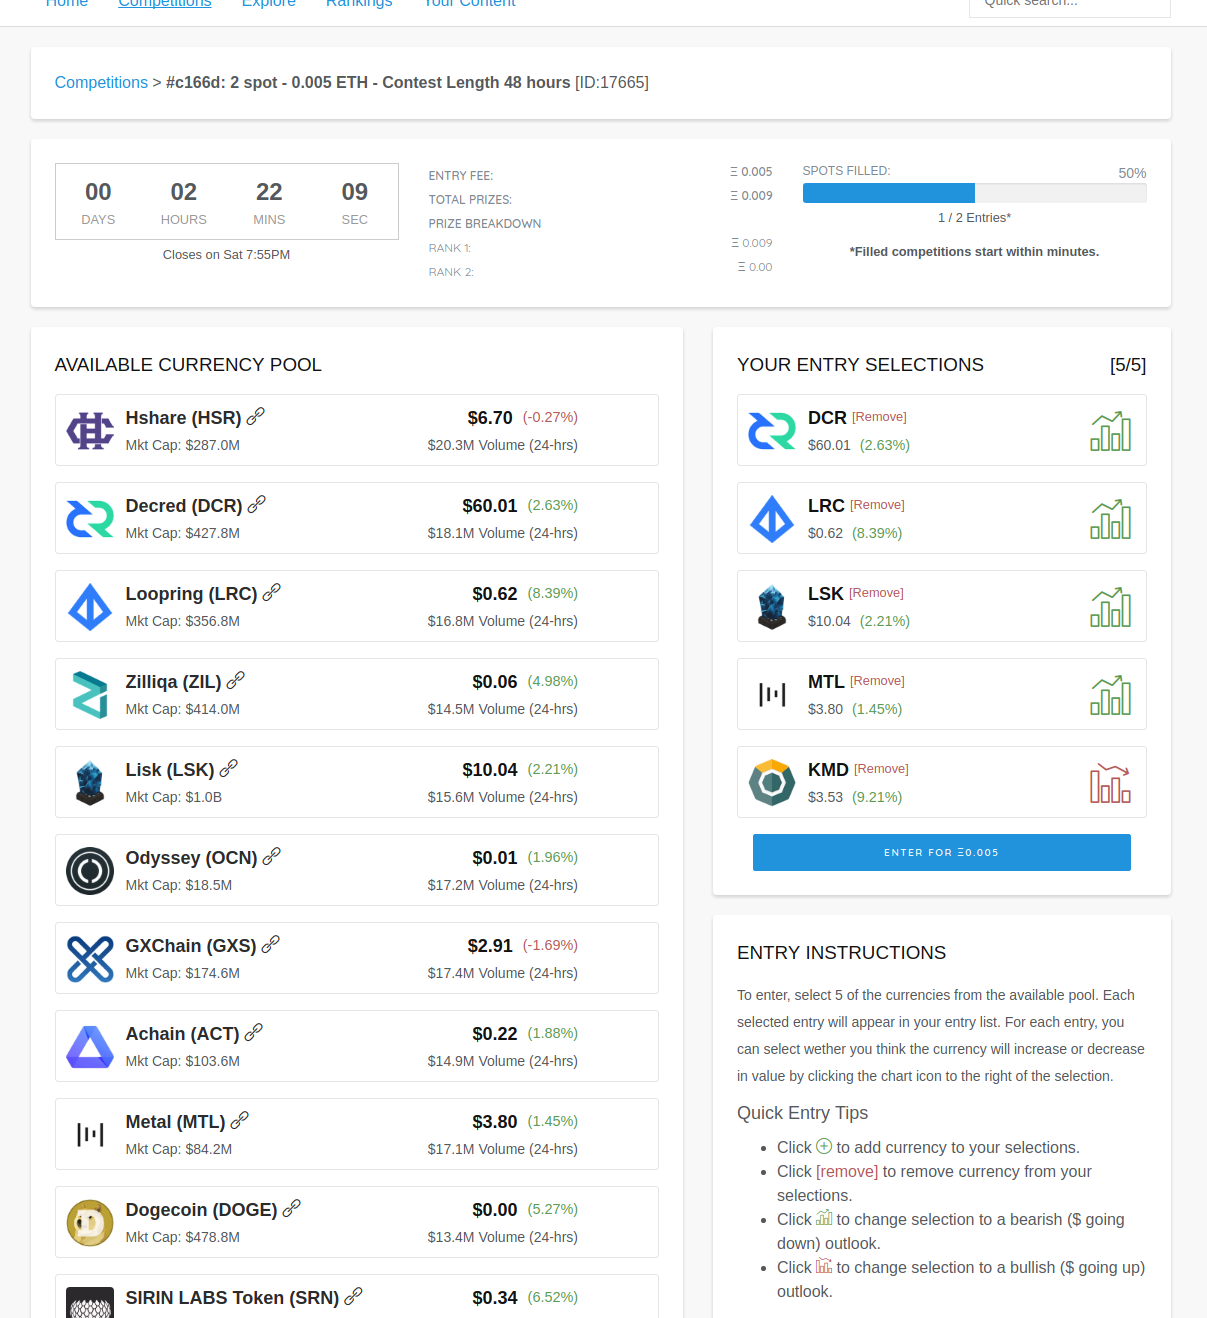Viewport: 1207px width, 1318px height.
Task: Click the Odyssey (OCN) coin logo
Action: coord(90,870)
